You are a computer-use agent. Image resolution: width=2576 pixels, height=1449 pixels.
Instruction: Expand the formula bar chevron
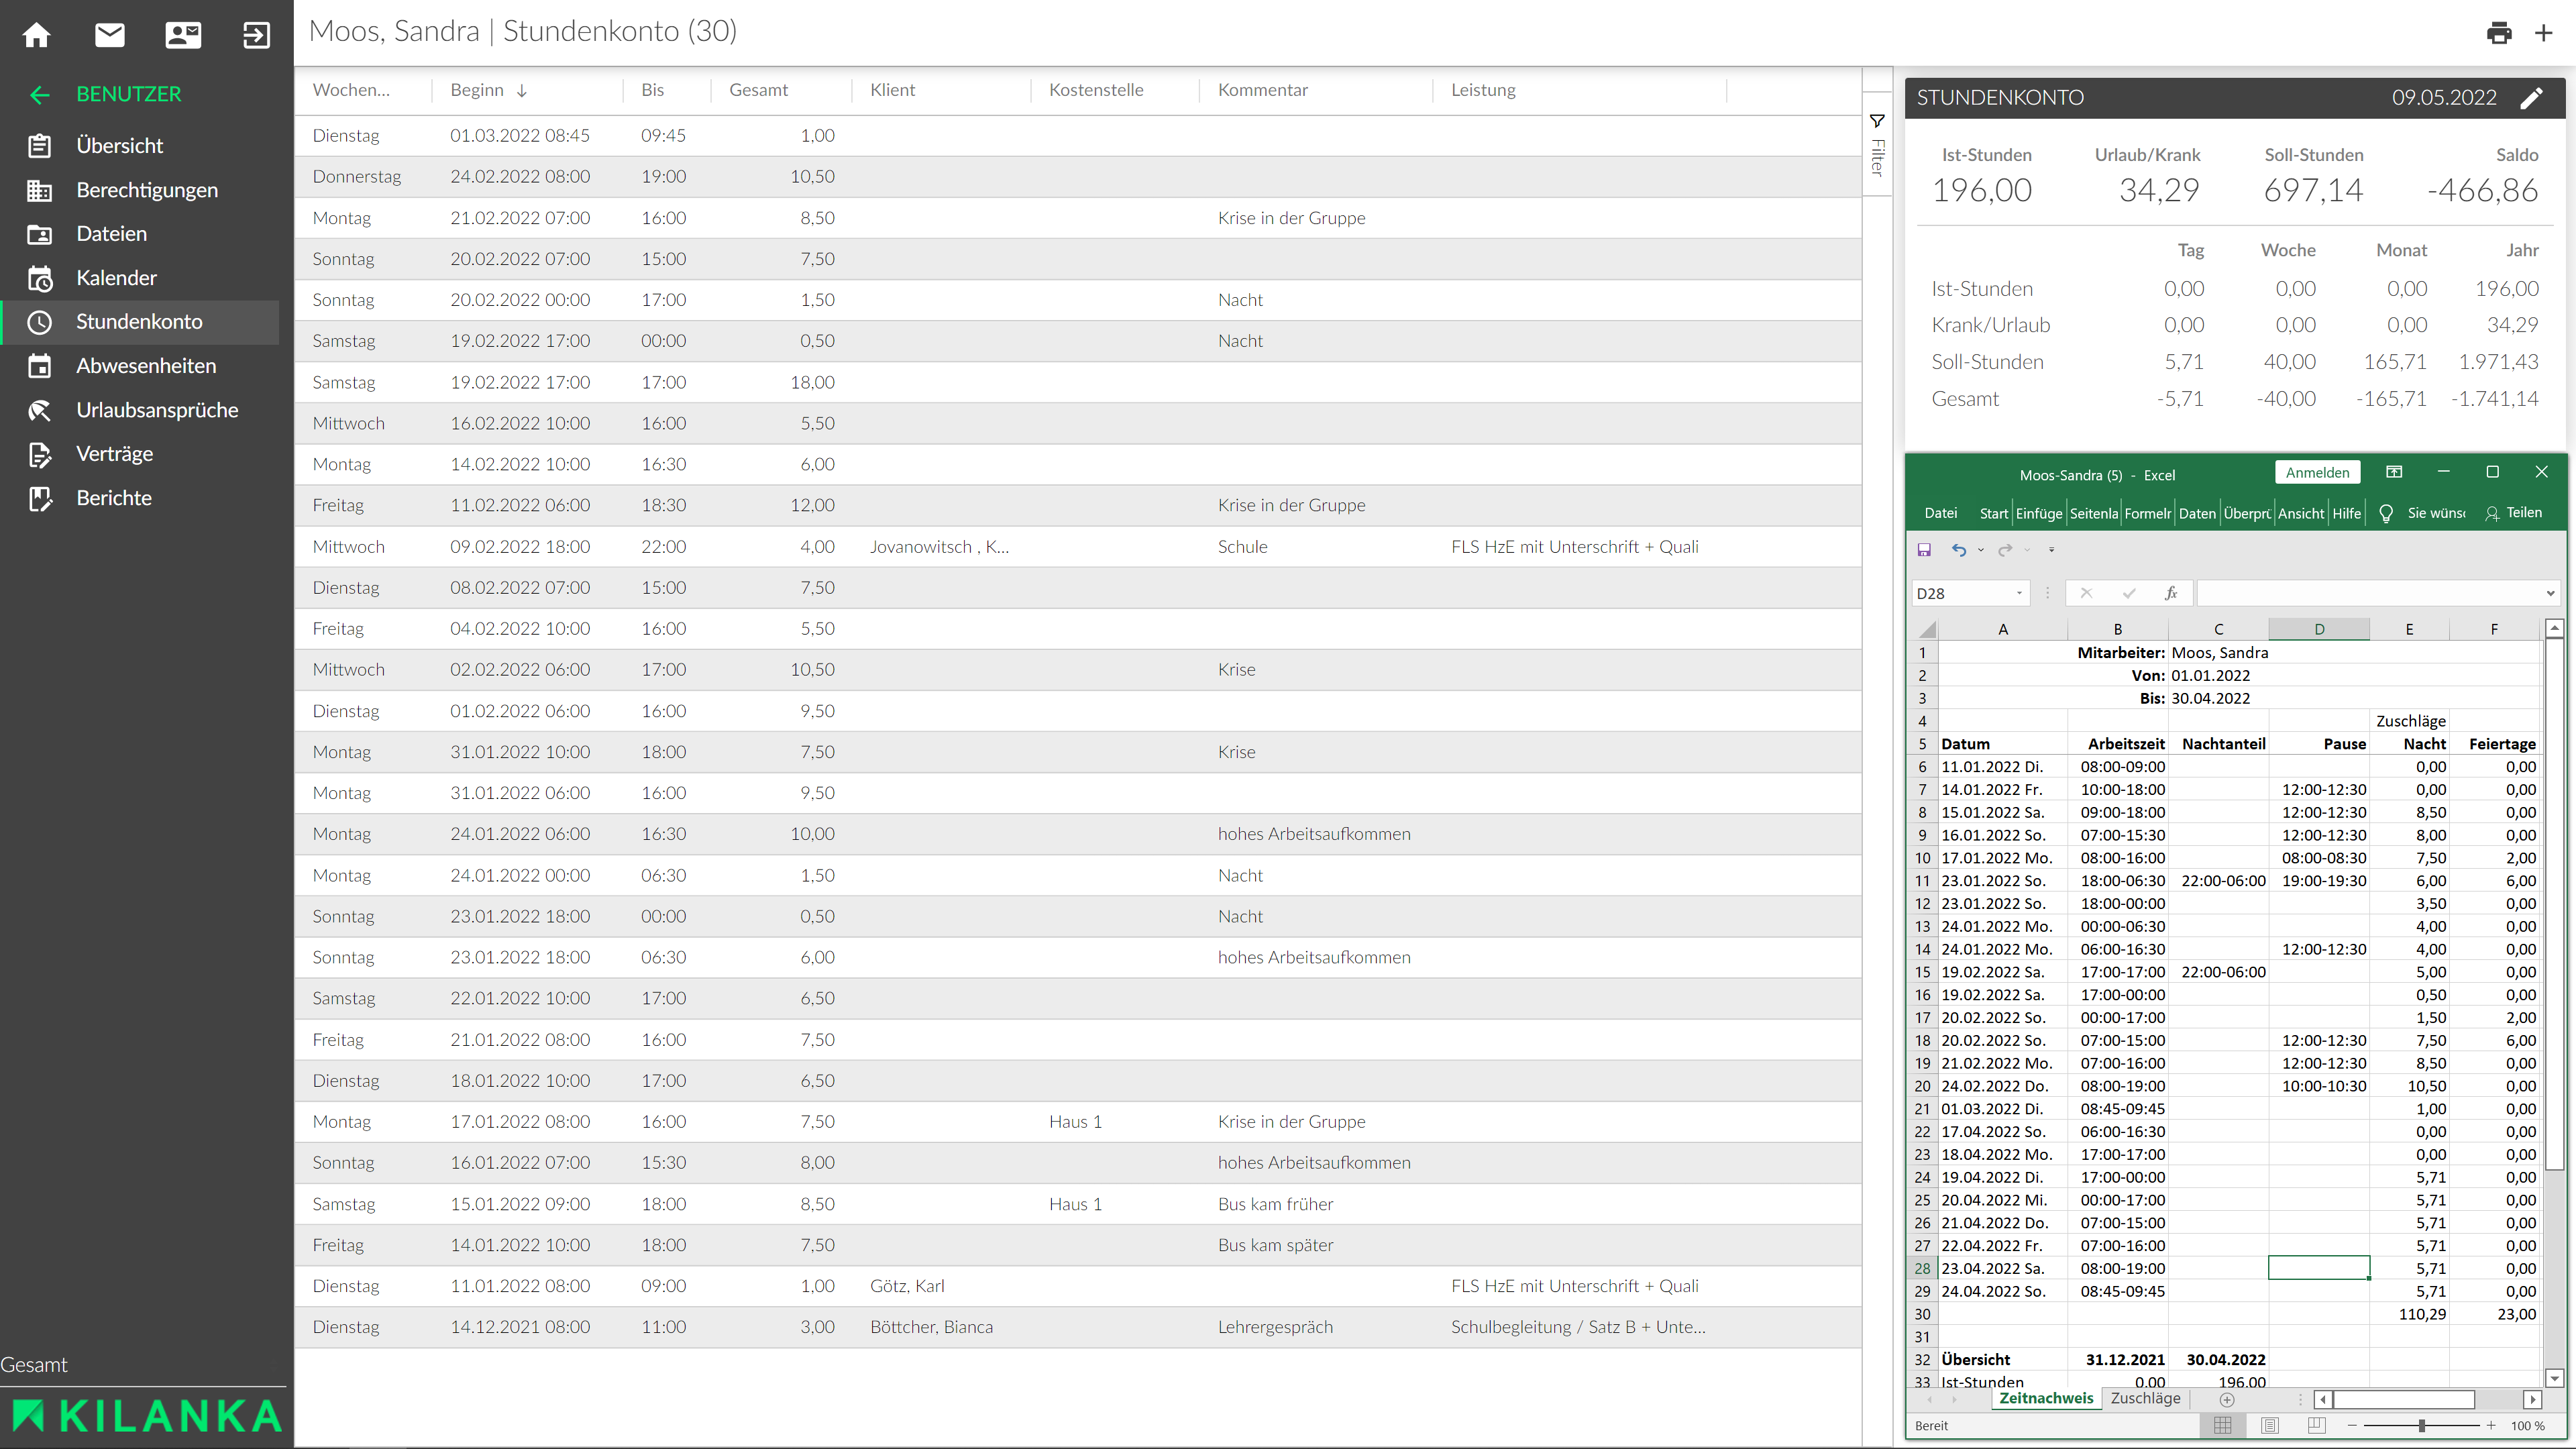click(2550, 593)
